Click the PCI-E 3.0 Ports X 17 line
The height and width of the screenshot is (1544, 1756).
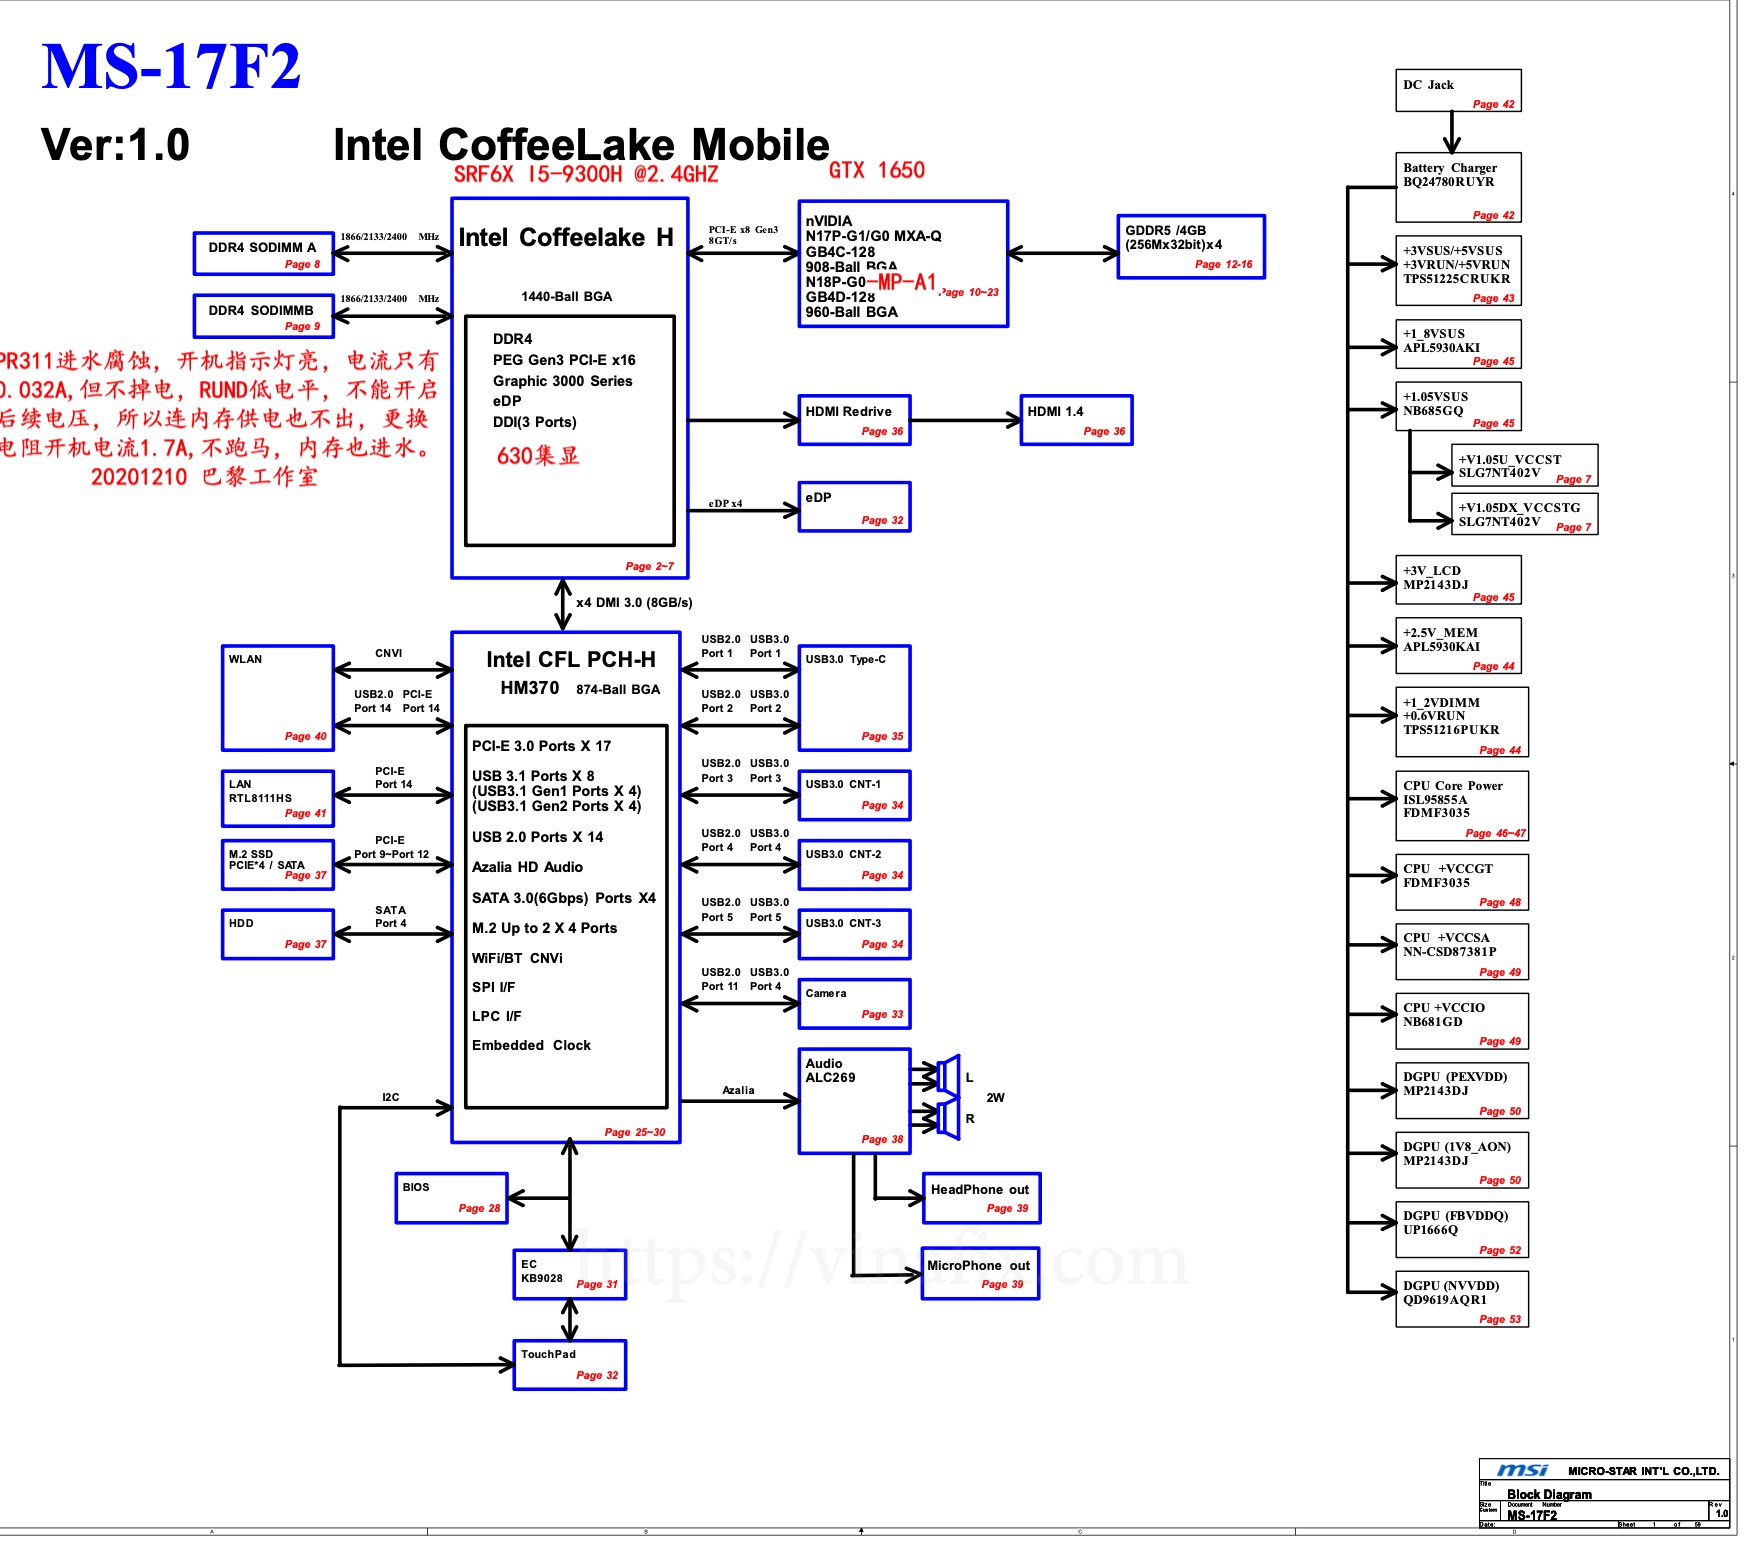[541, 746]
